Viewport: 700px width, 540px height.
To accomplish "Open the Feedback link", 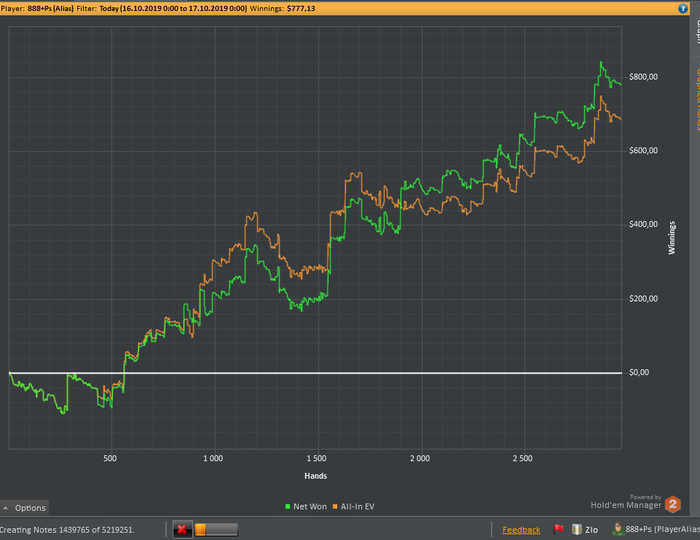I will coord(521,530).
